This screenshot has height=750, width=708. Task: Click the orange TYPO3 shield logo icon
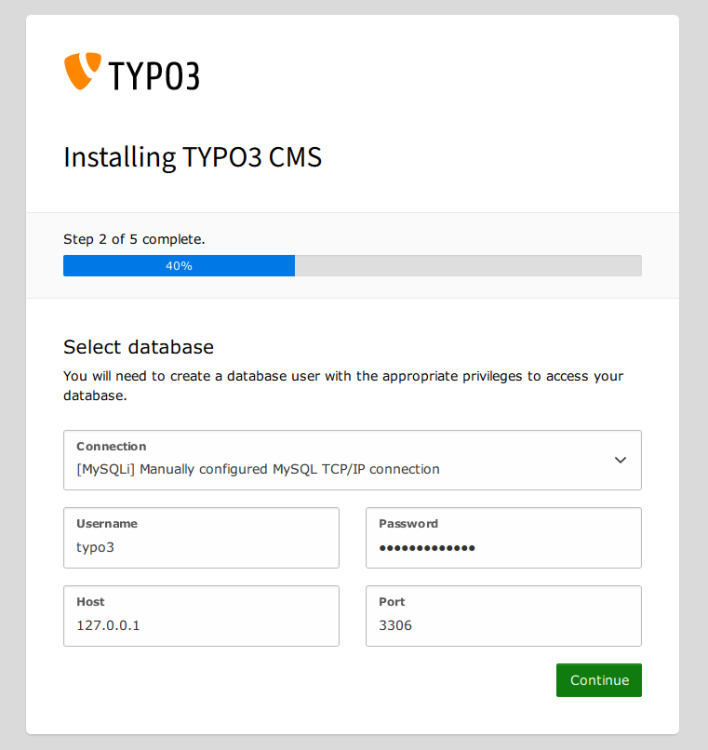(82, 71)
